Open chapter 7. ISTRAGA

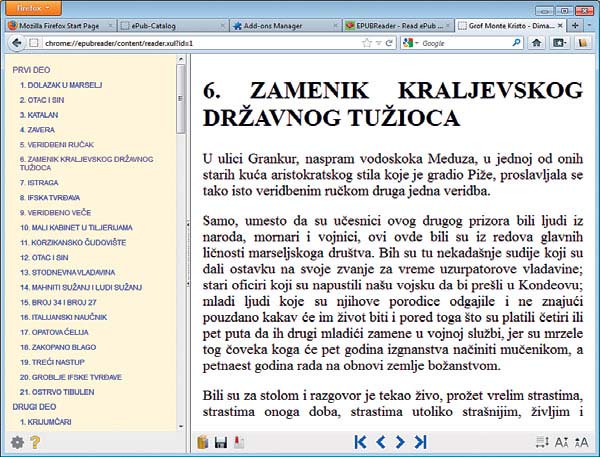[39, 183]
